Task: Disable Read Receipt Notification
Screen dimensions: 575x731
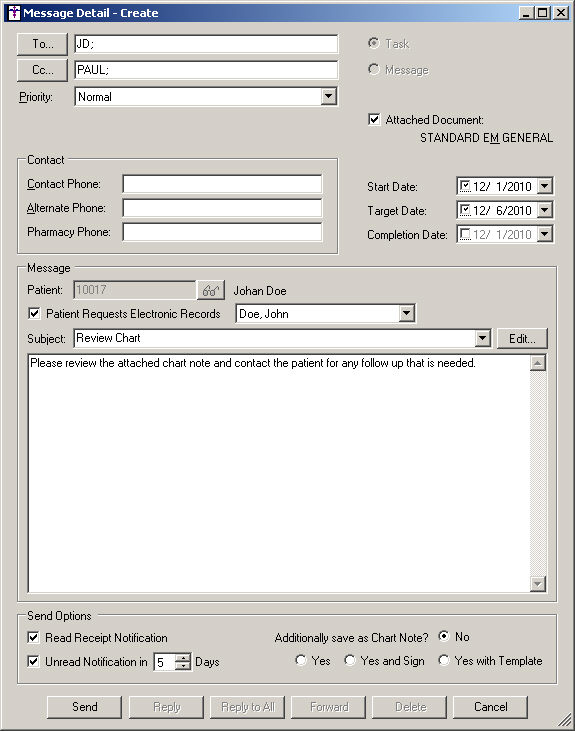Action: point(33,637)
